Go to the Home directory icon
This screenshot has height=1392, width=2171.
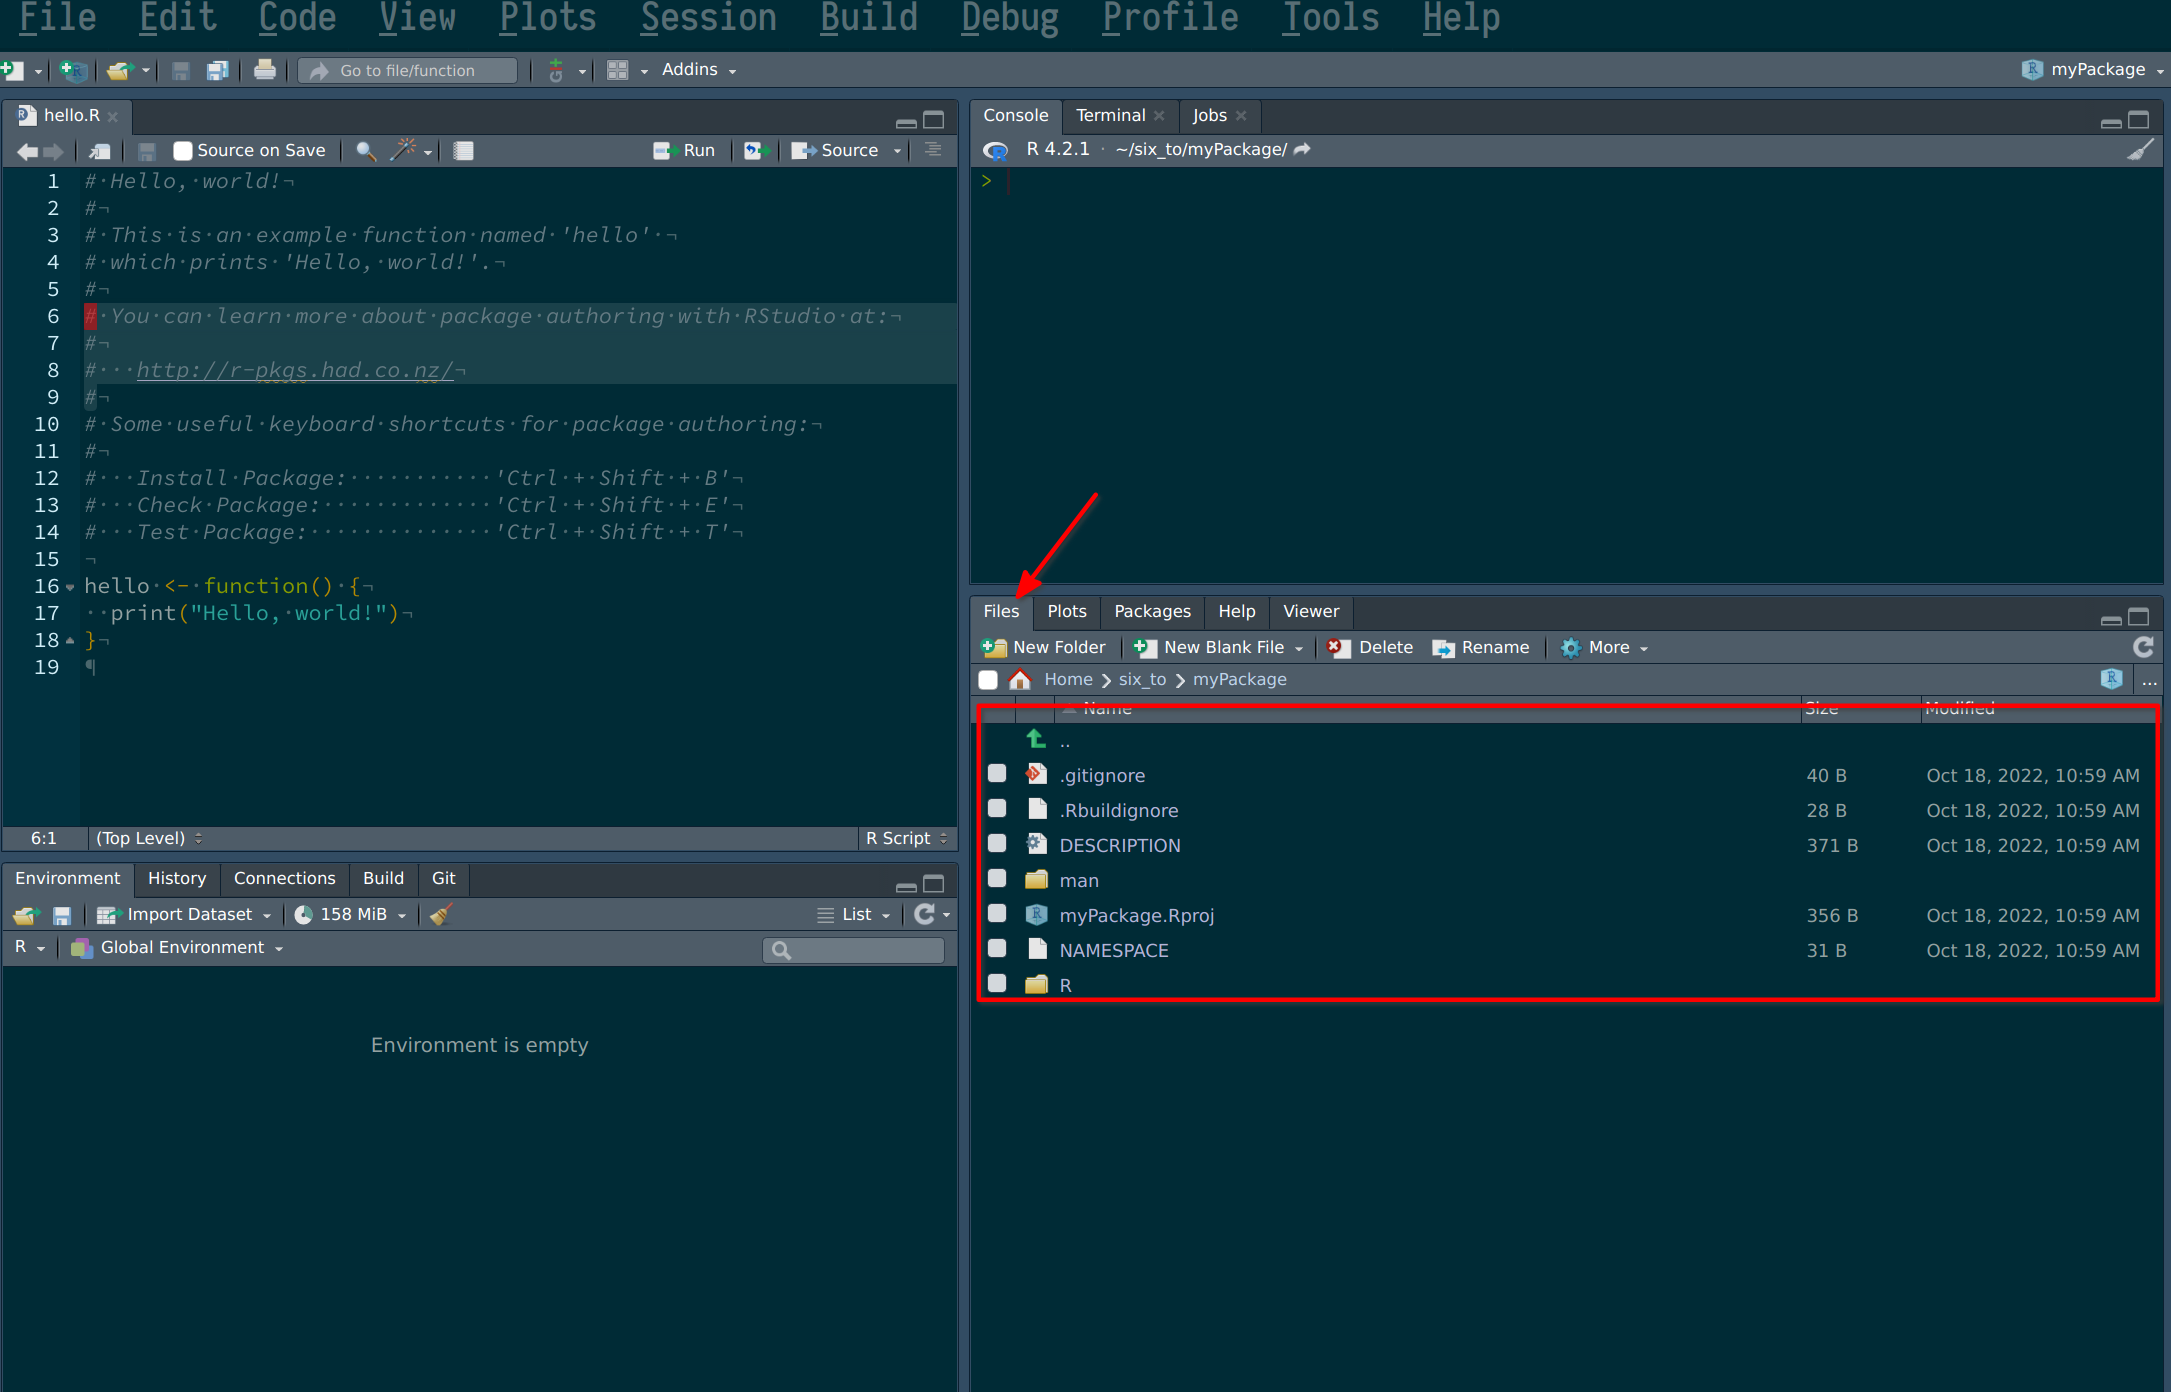(1020, 680)
